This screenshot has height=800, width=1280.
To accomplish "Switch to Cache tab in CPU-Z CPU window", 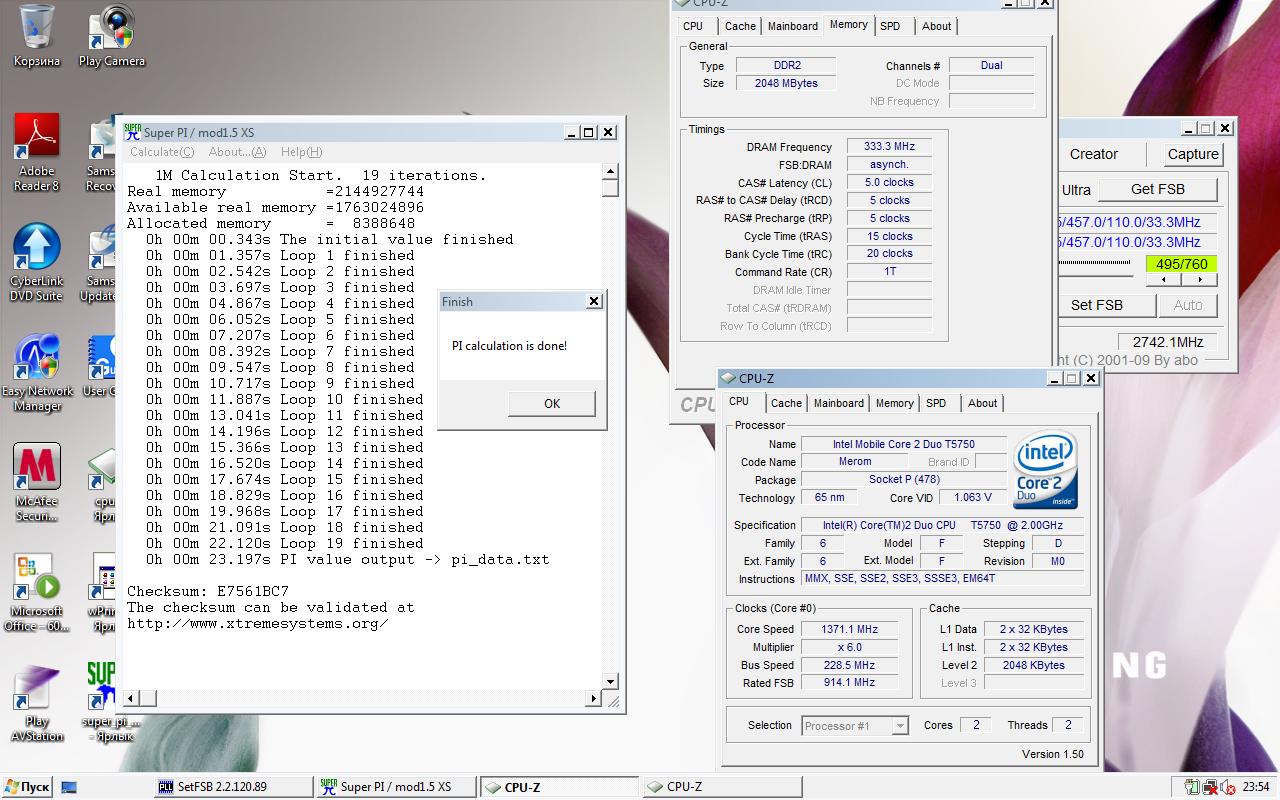I will pos(786,403).
